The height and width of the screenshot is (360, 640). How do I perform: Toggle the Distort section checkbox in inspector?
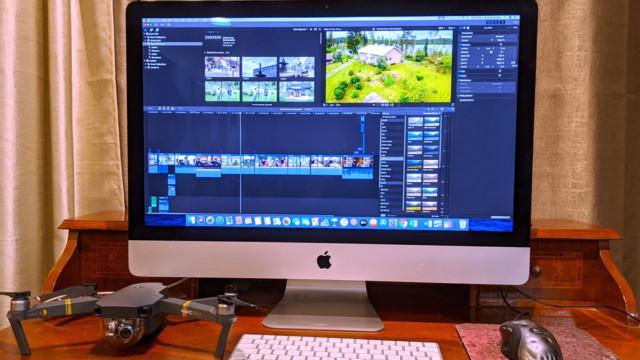[500, 76]
